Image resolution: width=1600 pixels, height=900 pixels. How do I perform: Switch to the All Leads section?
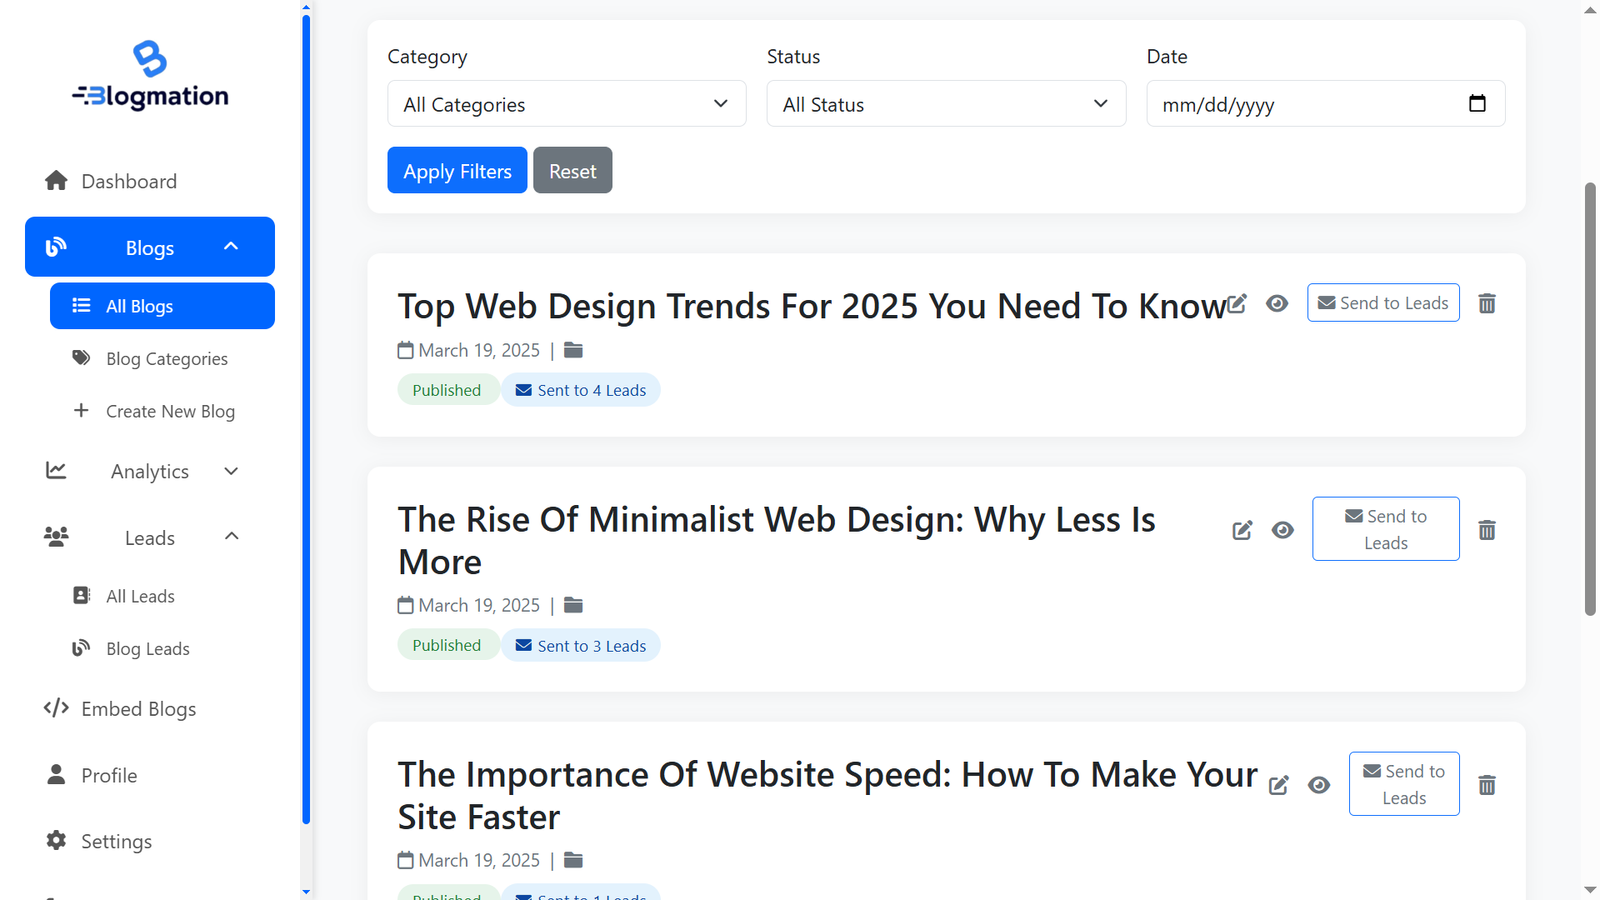point(139,595)
